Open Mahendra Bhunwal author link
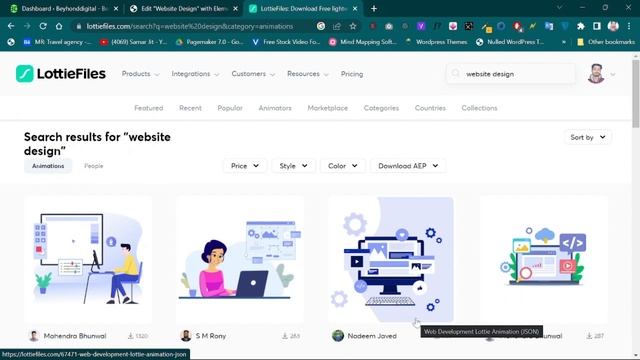 click(x=75, y=336)
